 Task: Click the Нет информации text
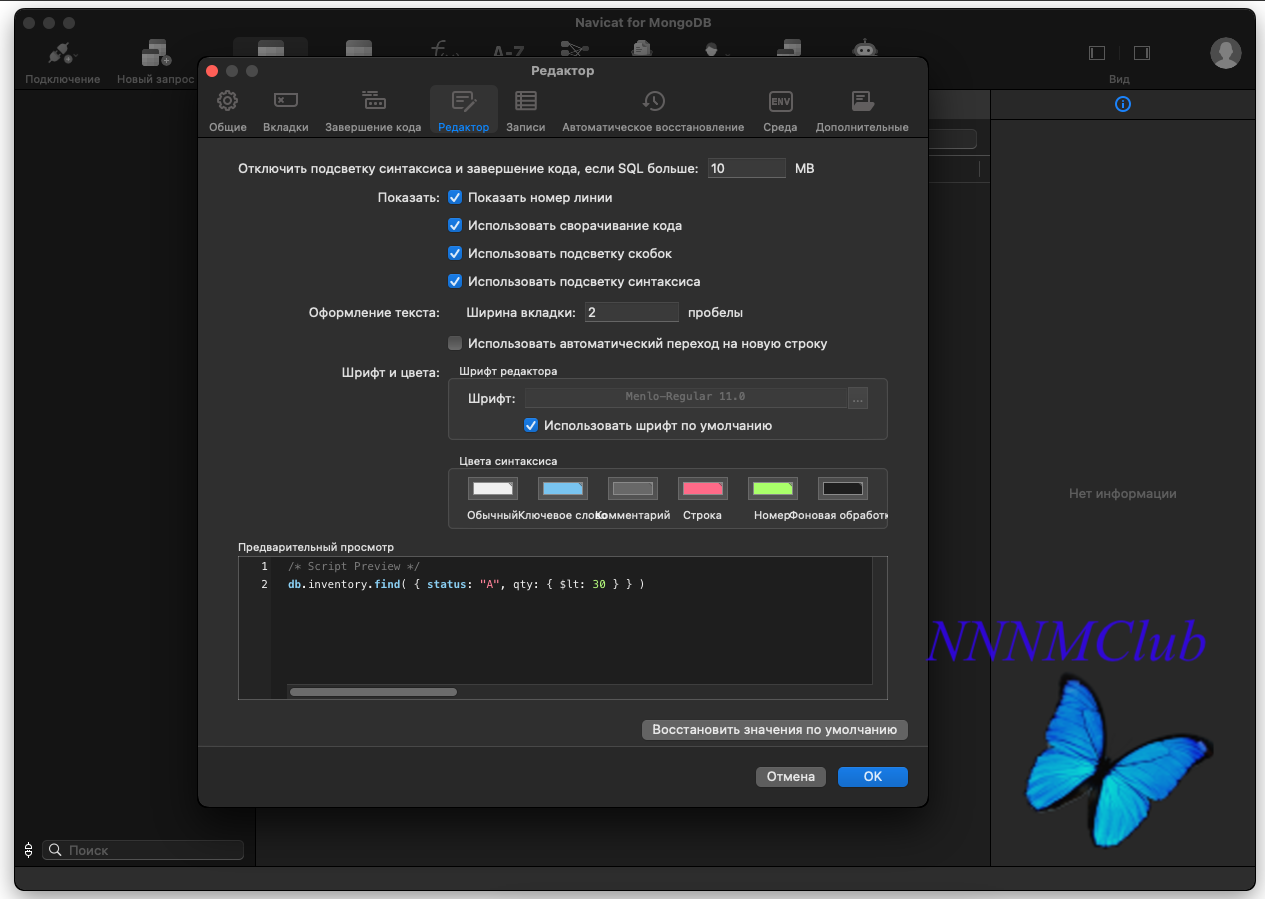pyautogui.click(x=1123, y=493)
